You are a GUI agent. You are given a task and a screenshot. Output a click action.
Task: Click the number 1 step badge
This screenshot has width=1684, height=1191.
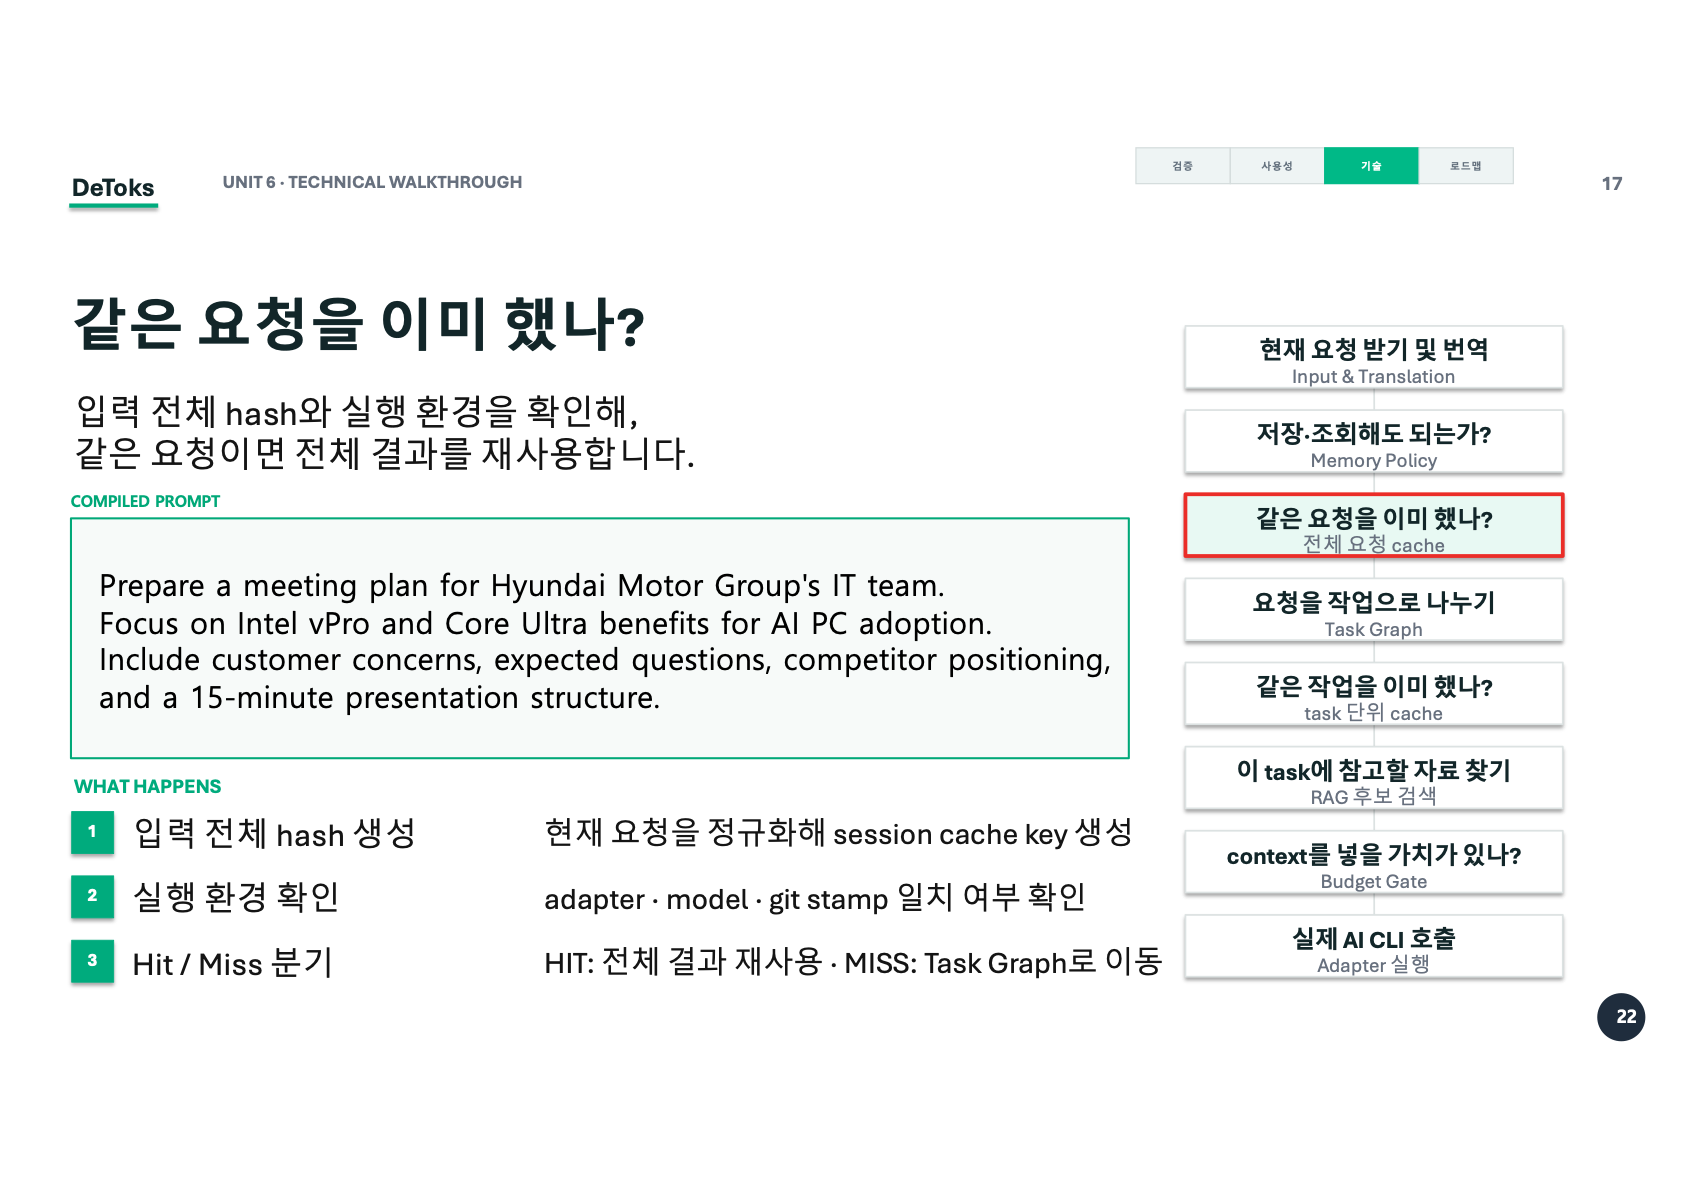92,832
